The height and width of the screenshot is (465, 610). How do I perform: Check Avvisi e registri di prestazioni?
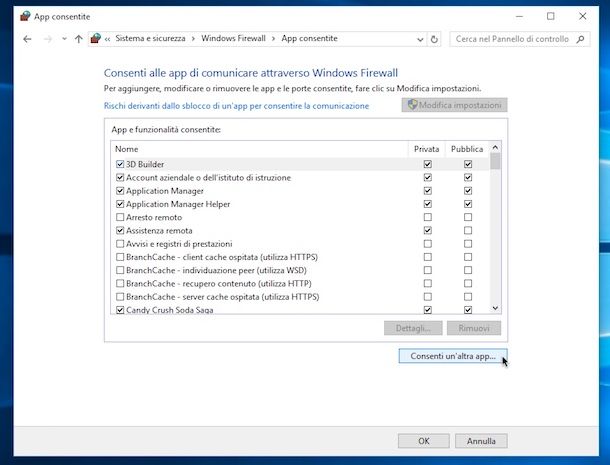[x=120, y=244]
